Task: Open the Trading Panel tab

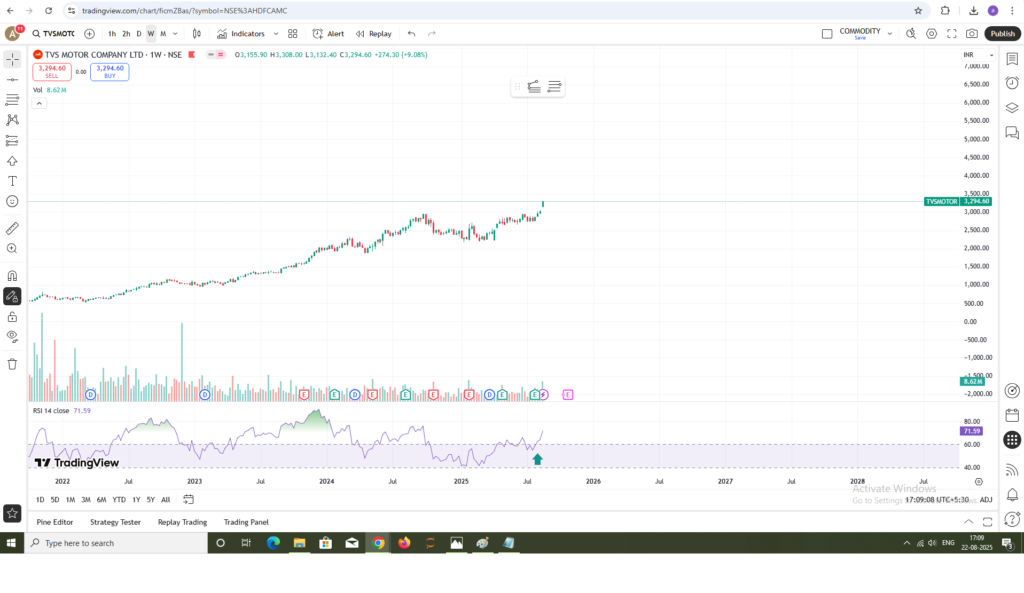Action: [x=246, y=522]
